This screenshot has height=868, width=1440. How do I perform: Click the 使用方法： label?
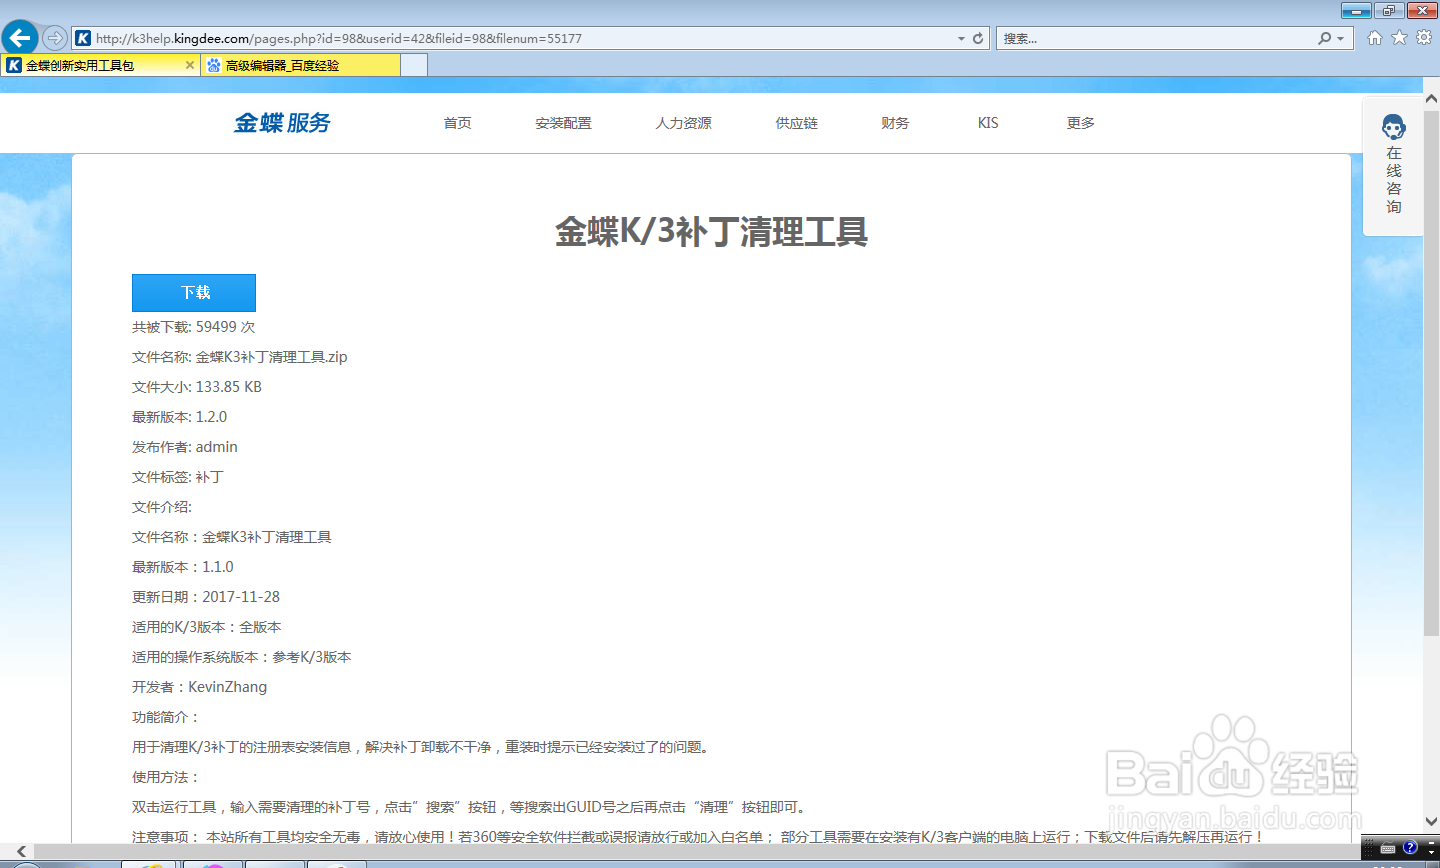166,777
